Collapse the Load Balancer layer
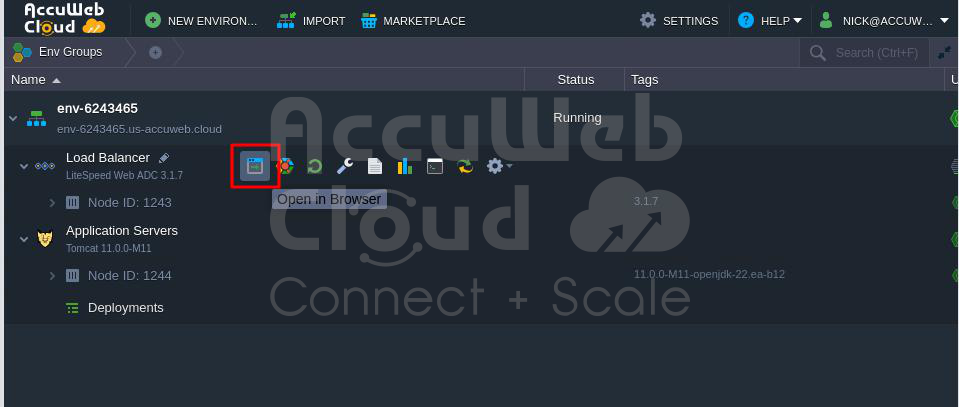 point(24,166)
